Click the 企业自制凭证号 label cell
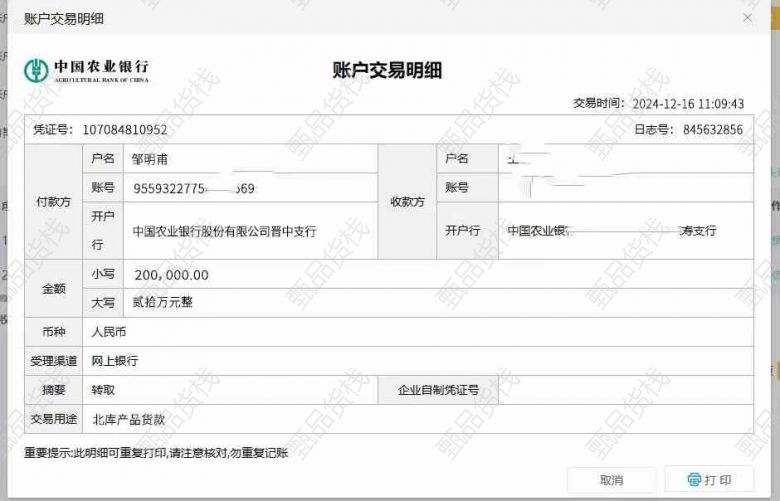Image resolution: width=780 pixels, height=501 pixels. click(438, 390)
